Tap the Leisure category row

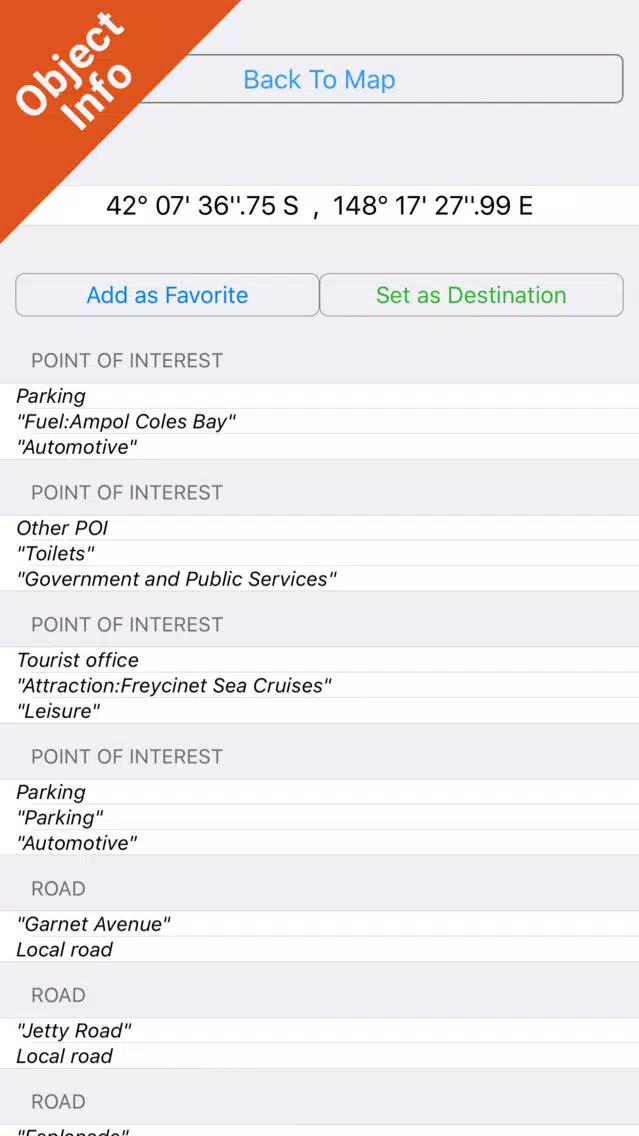[x=320, y=711]
